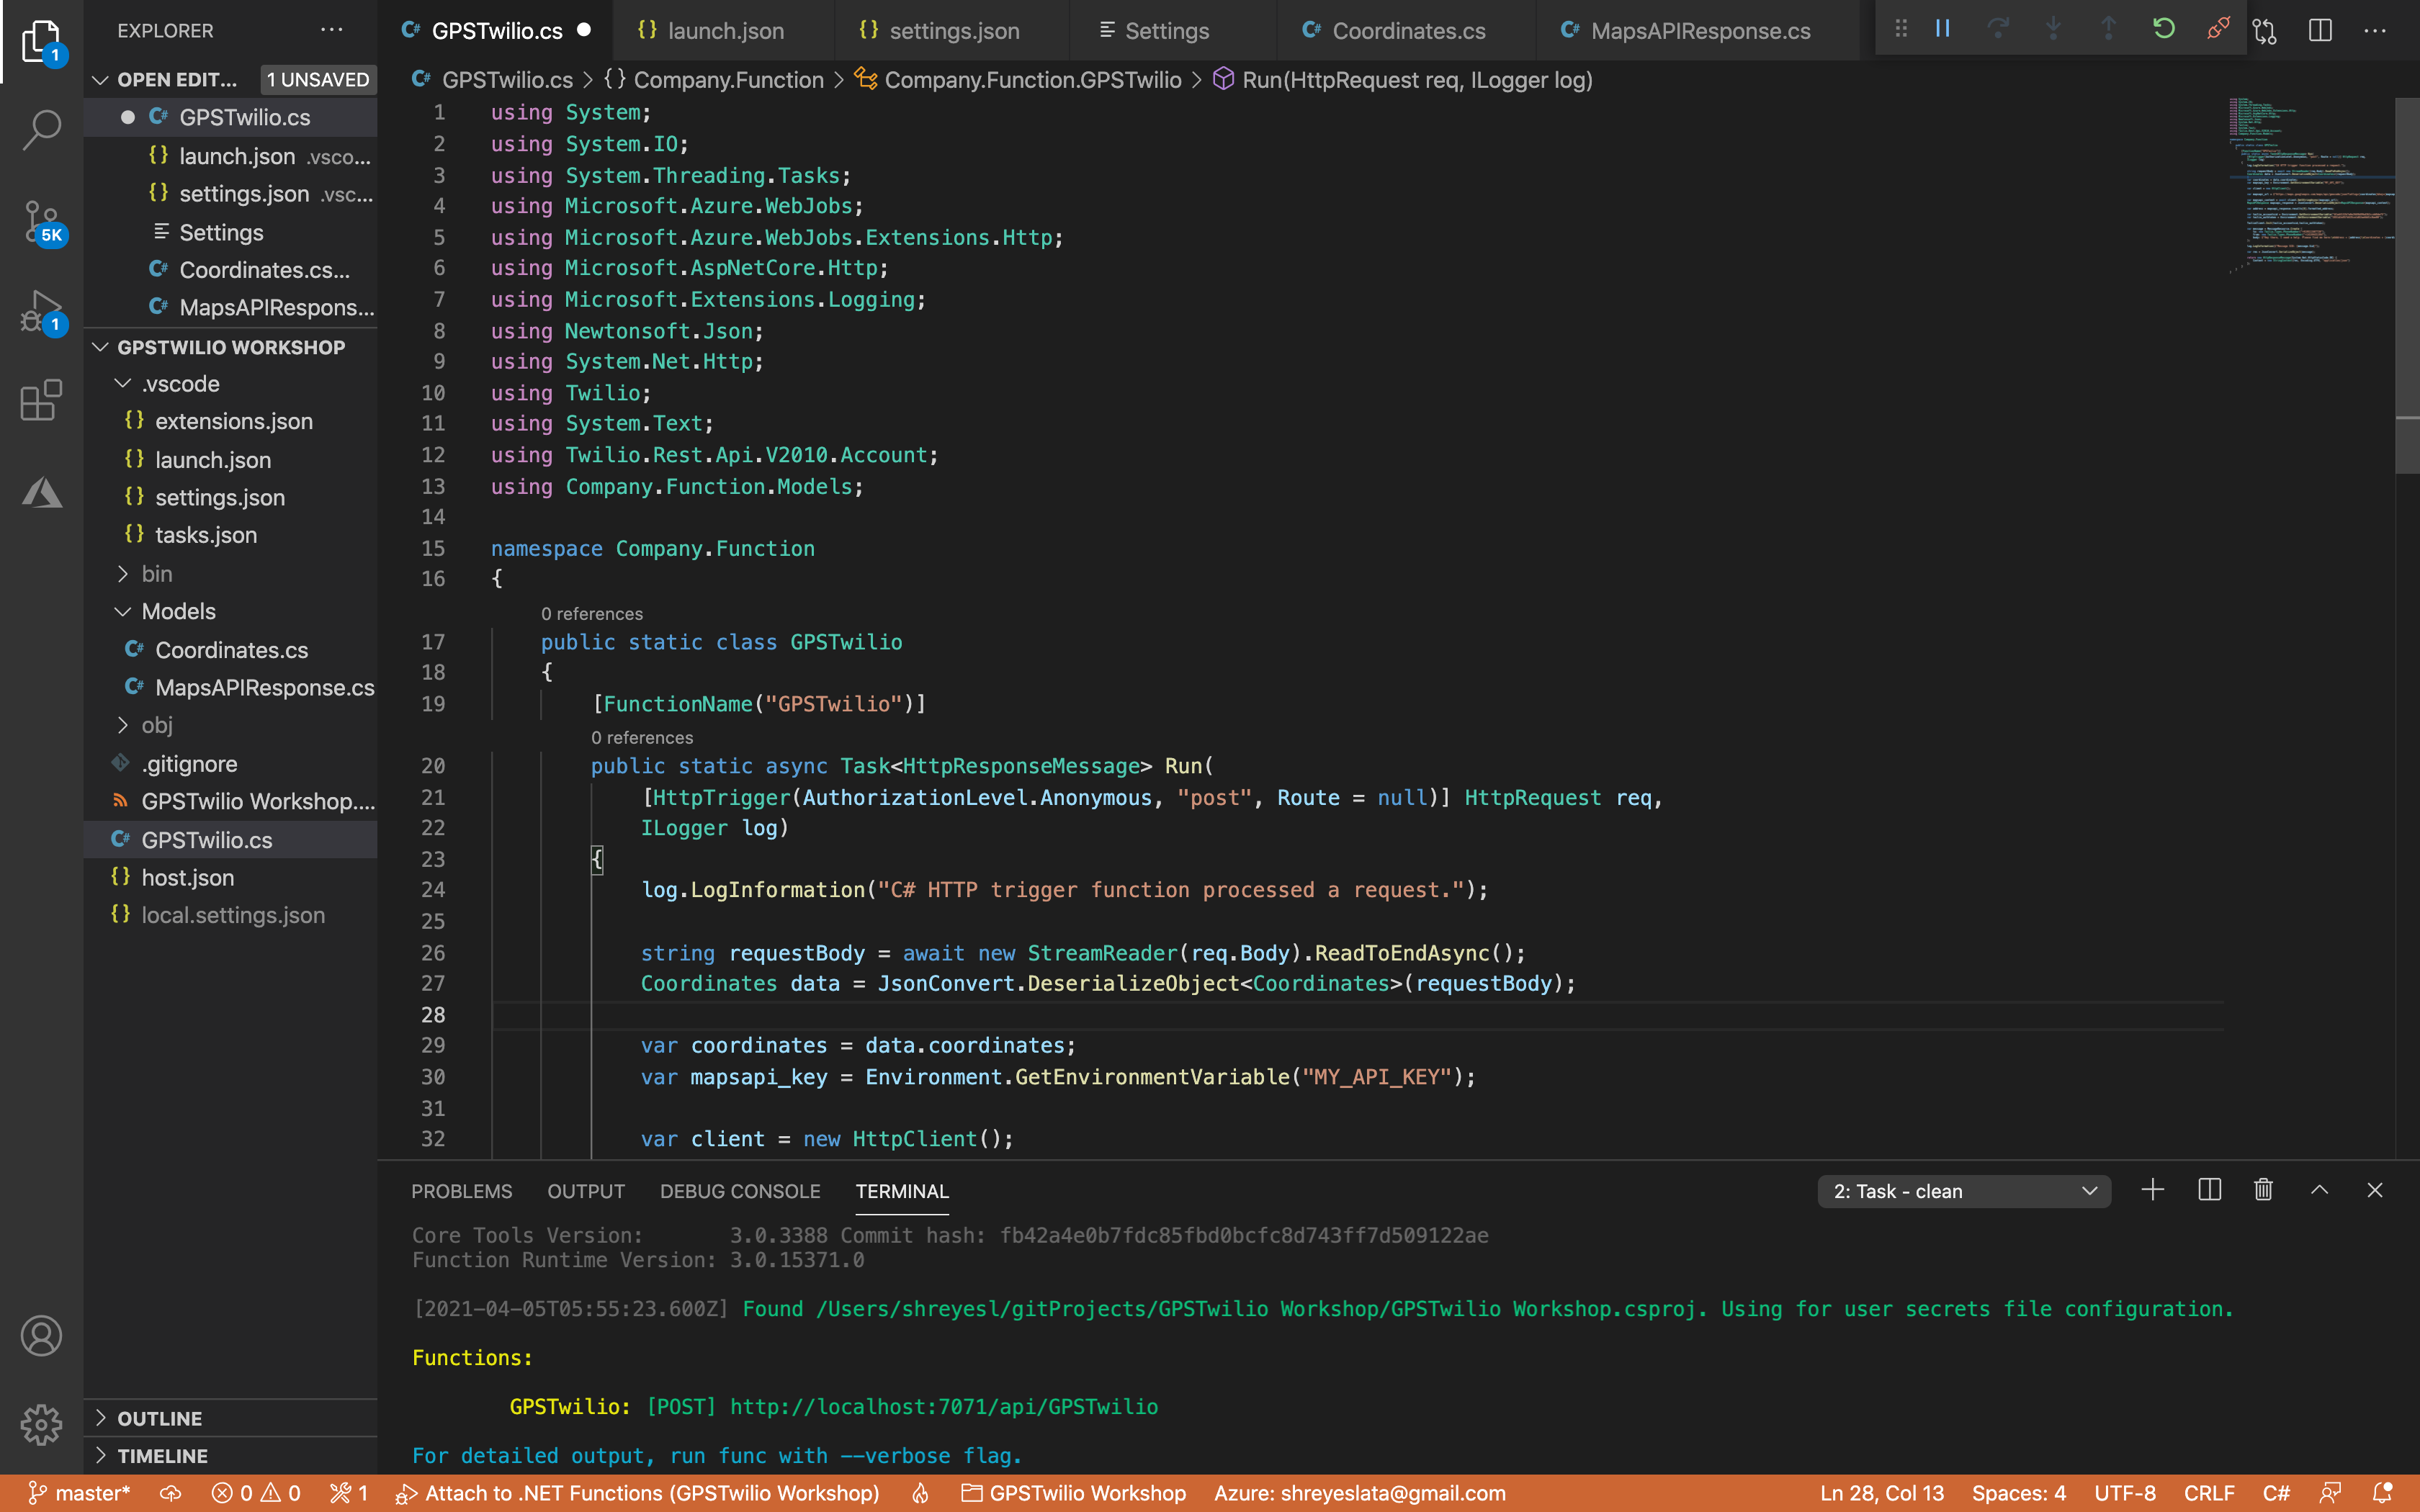Viewport: 2420px width, 1512px height.
Task: Kill the terminal with trash icon
Action: click(x=2264, y=1190)
